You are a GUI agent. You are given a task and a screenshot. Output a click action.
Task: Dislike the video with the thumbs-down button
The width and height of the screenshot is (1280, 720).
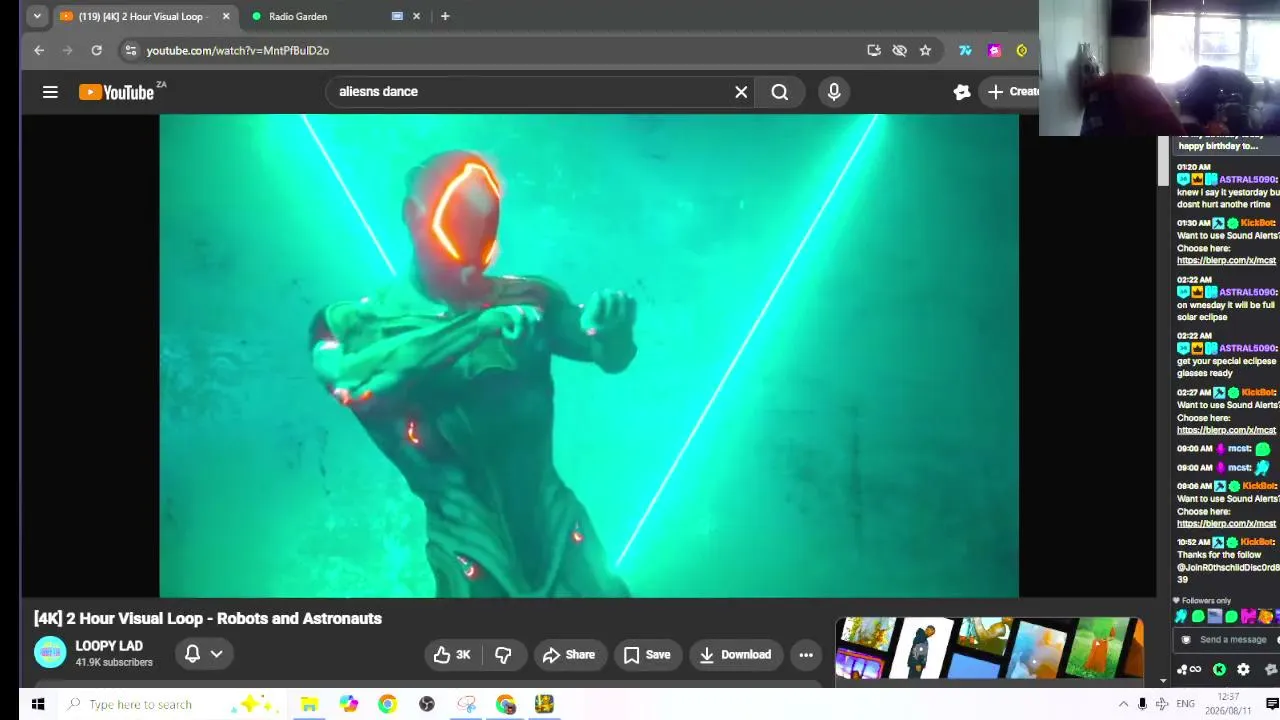503,655
